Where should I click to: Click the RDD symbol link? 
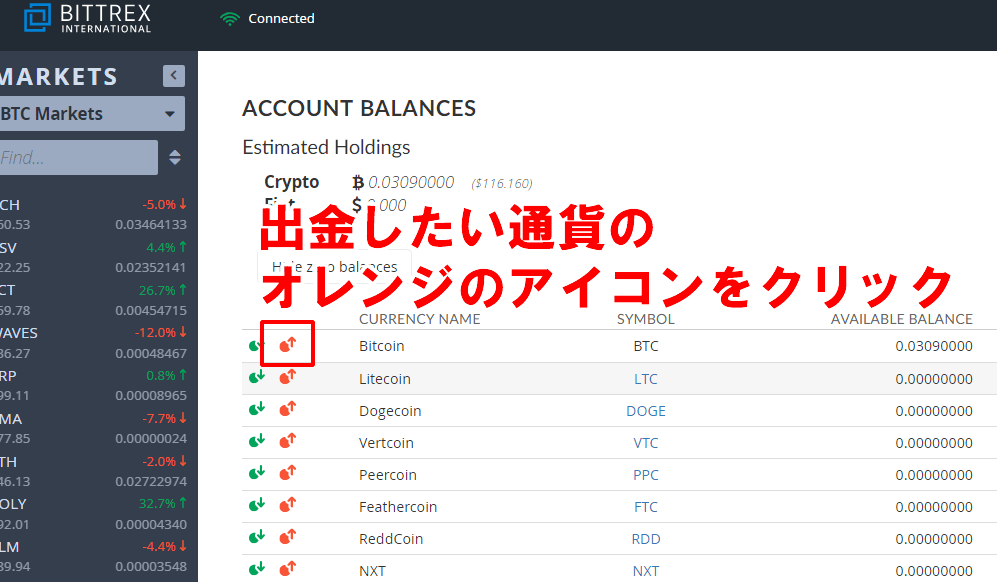point(646,539)
